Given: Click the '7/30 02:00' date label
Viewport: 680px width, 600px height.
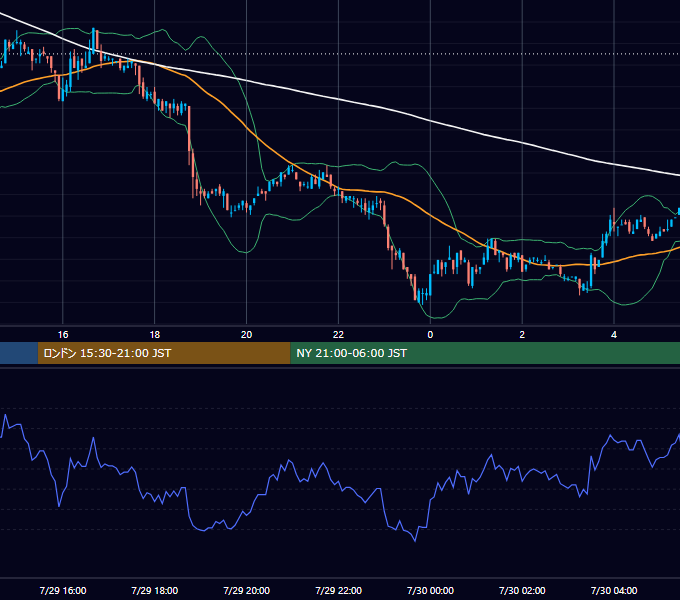Looking at the screenshot, I should coord(522,590).
